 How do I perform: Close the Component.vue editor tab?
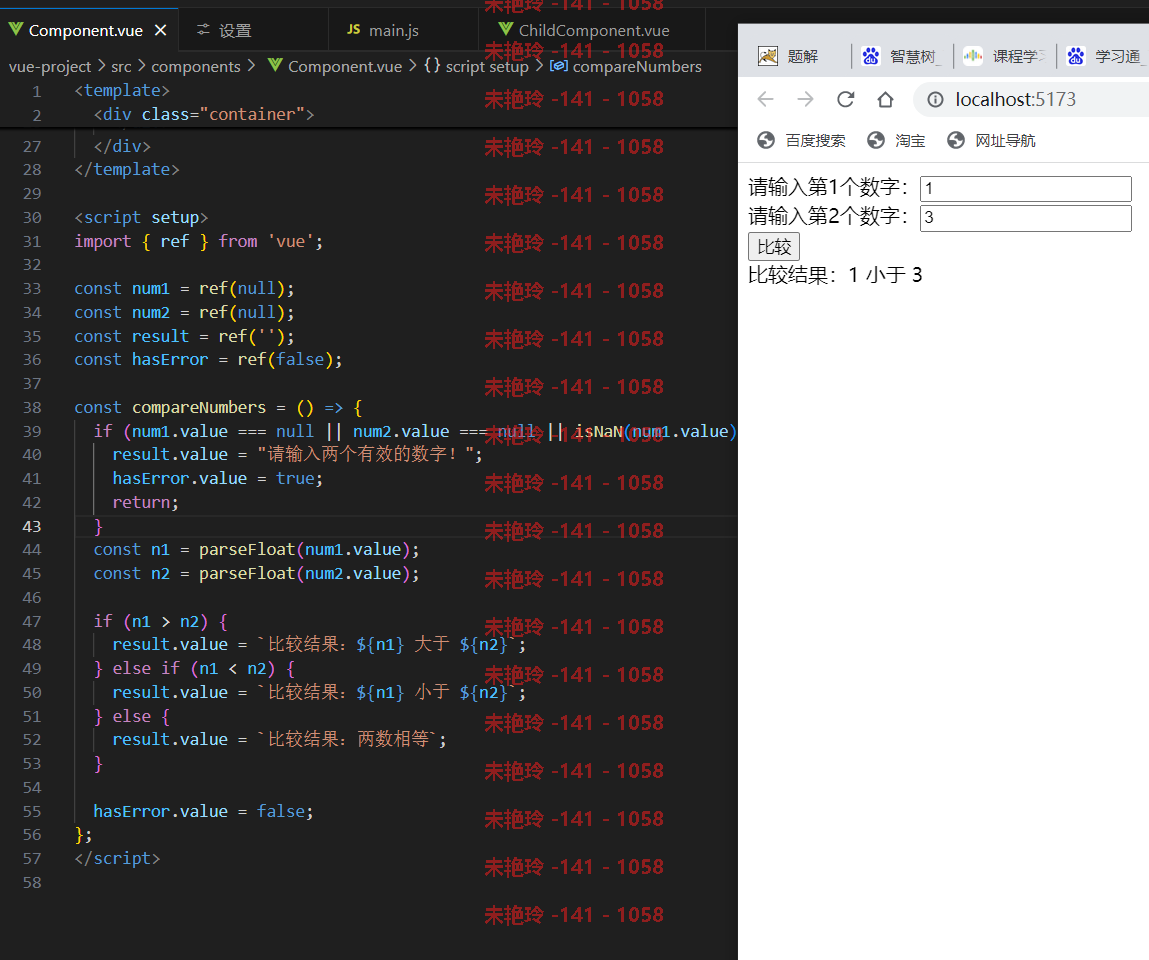tap(160, 30)
